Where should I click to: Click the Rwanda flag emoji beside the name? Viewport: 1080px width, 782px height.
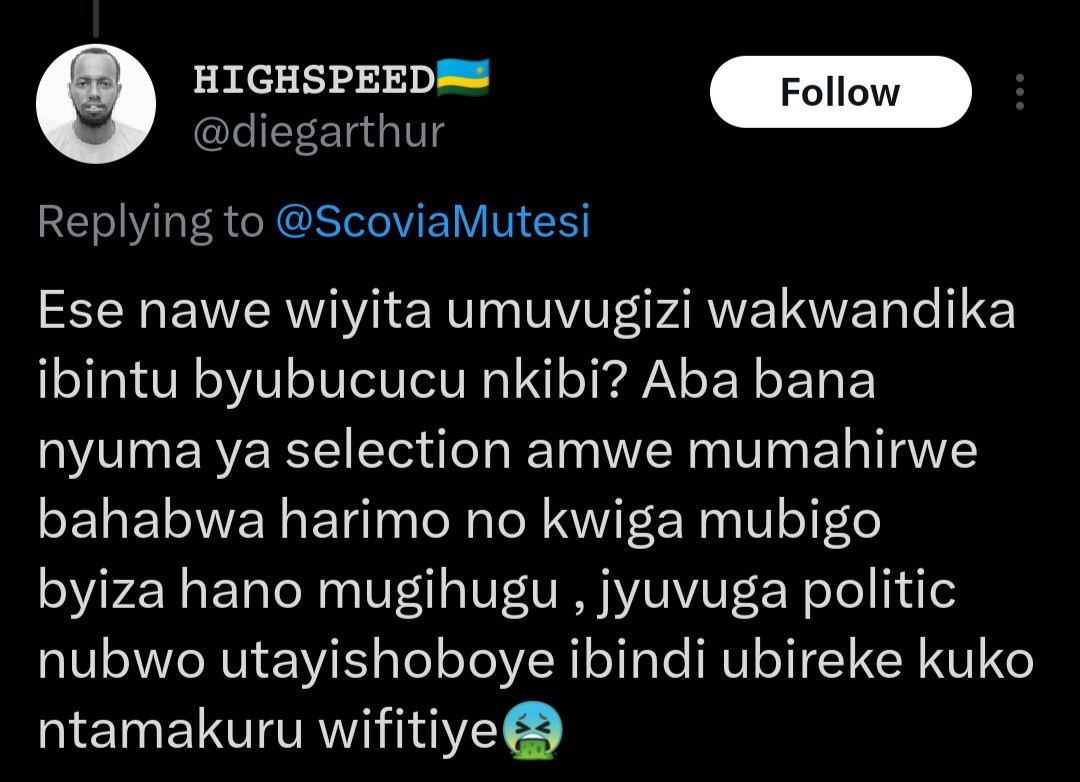click(x=463, y=77)
